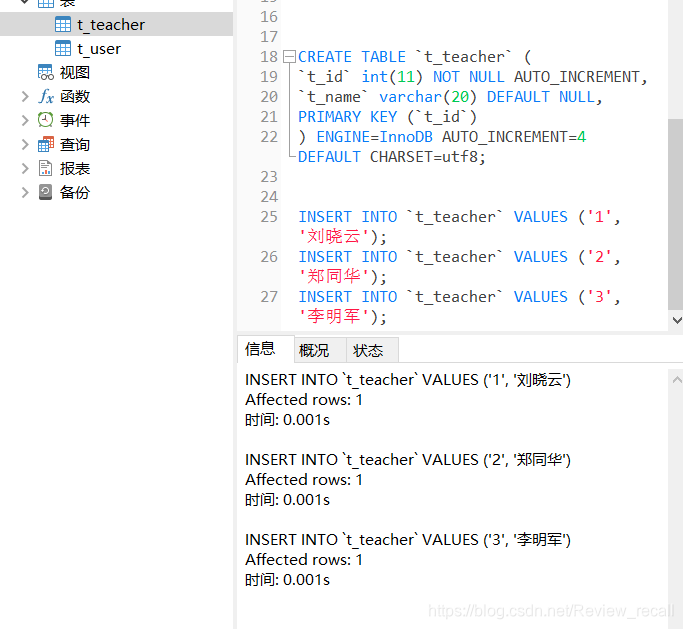Select the 函数 tree label
The image size is (683, 629).
(75, 96)
